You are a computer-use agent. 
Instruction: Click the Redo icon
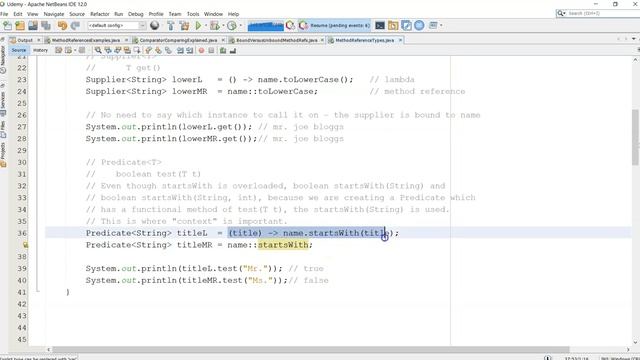tap(75, 26)
